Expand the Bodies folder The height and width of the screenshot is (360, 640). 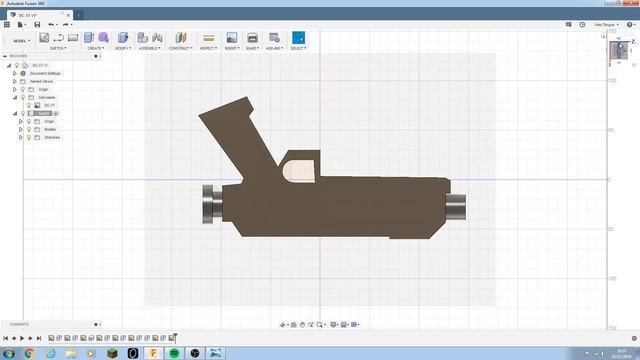coord(21,129)
